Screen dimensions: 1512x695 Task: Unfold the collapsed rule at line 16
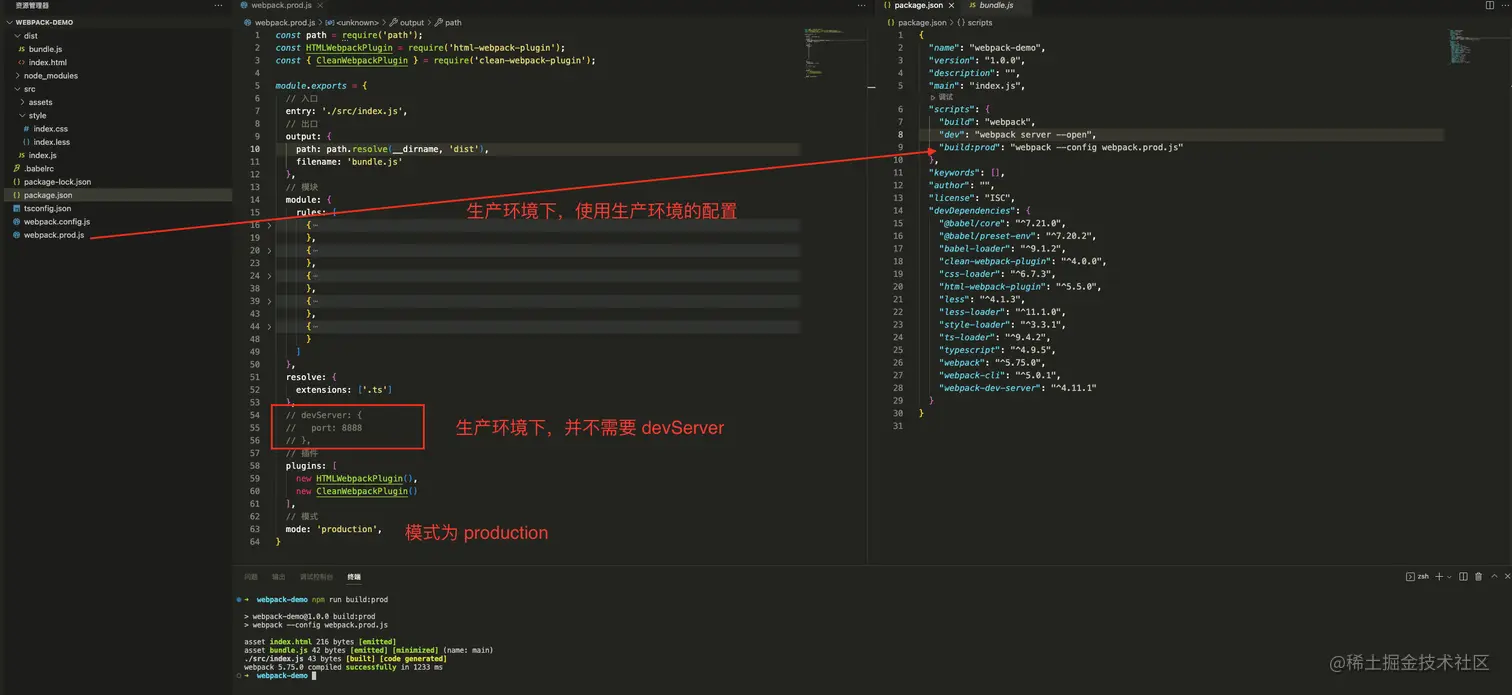pyautogui.click(x=269, y=226)
